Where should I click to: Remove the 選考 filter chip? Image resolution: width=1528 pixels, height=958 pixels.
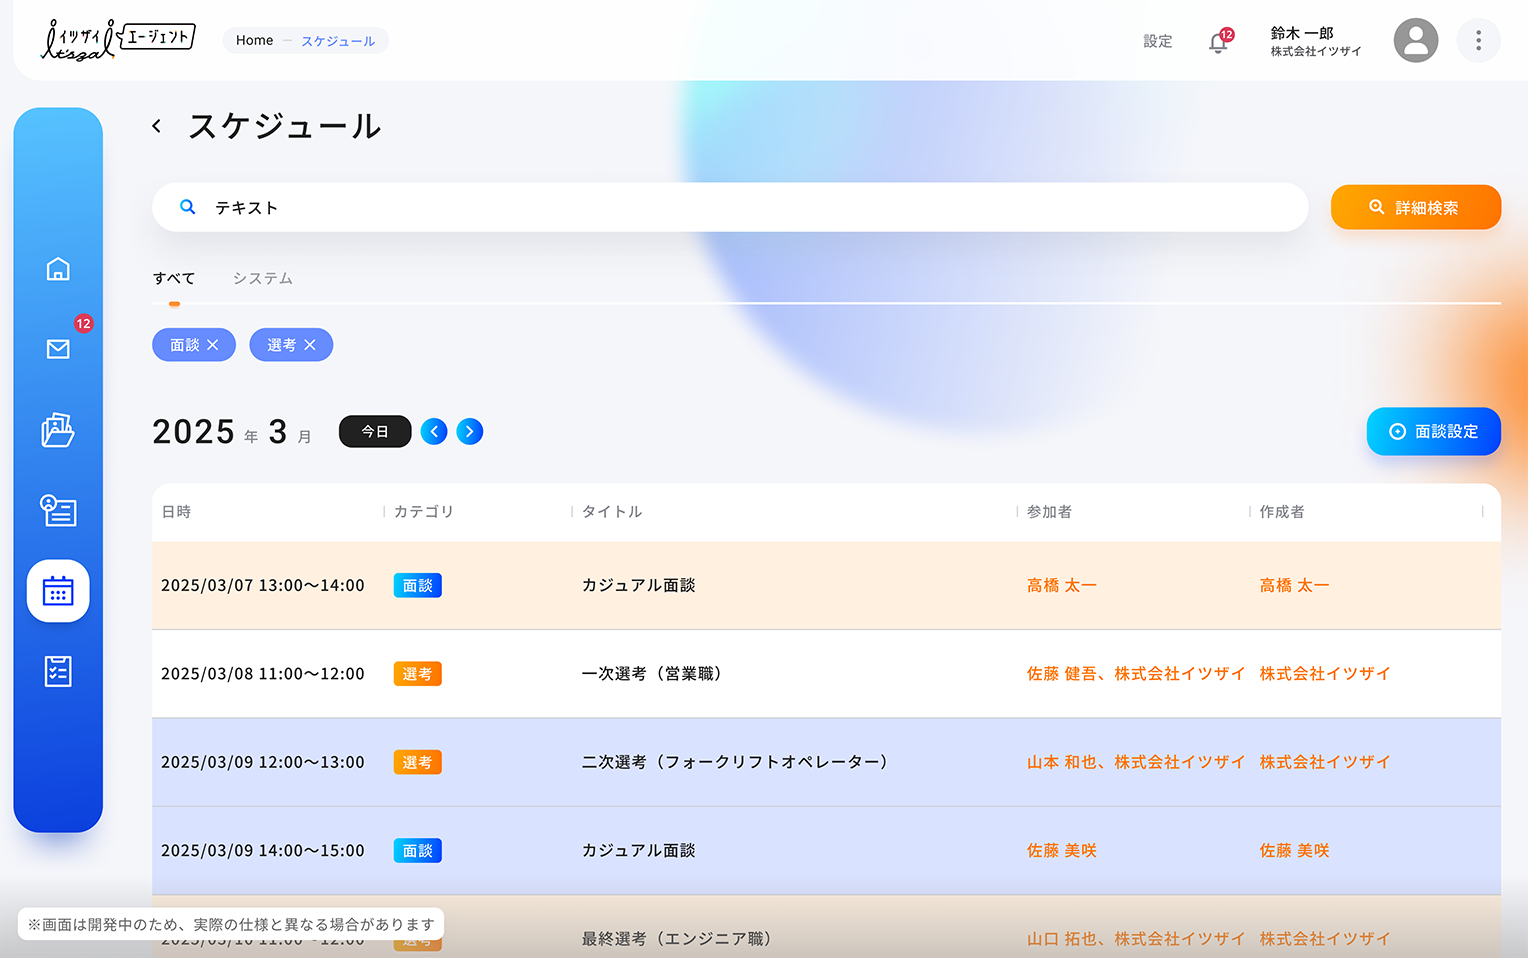click(x=310, y=345)
